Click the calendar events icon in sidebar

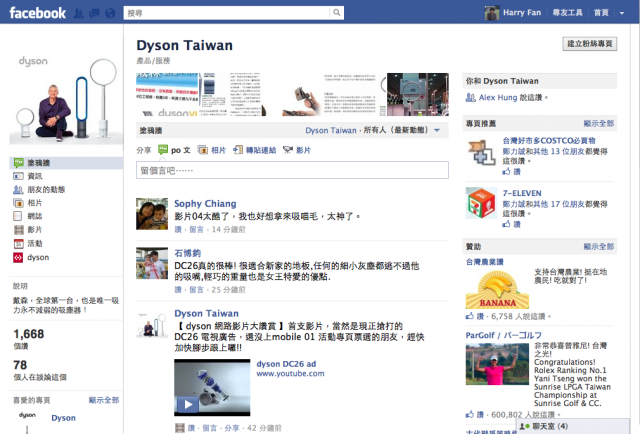18,244
